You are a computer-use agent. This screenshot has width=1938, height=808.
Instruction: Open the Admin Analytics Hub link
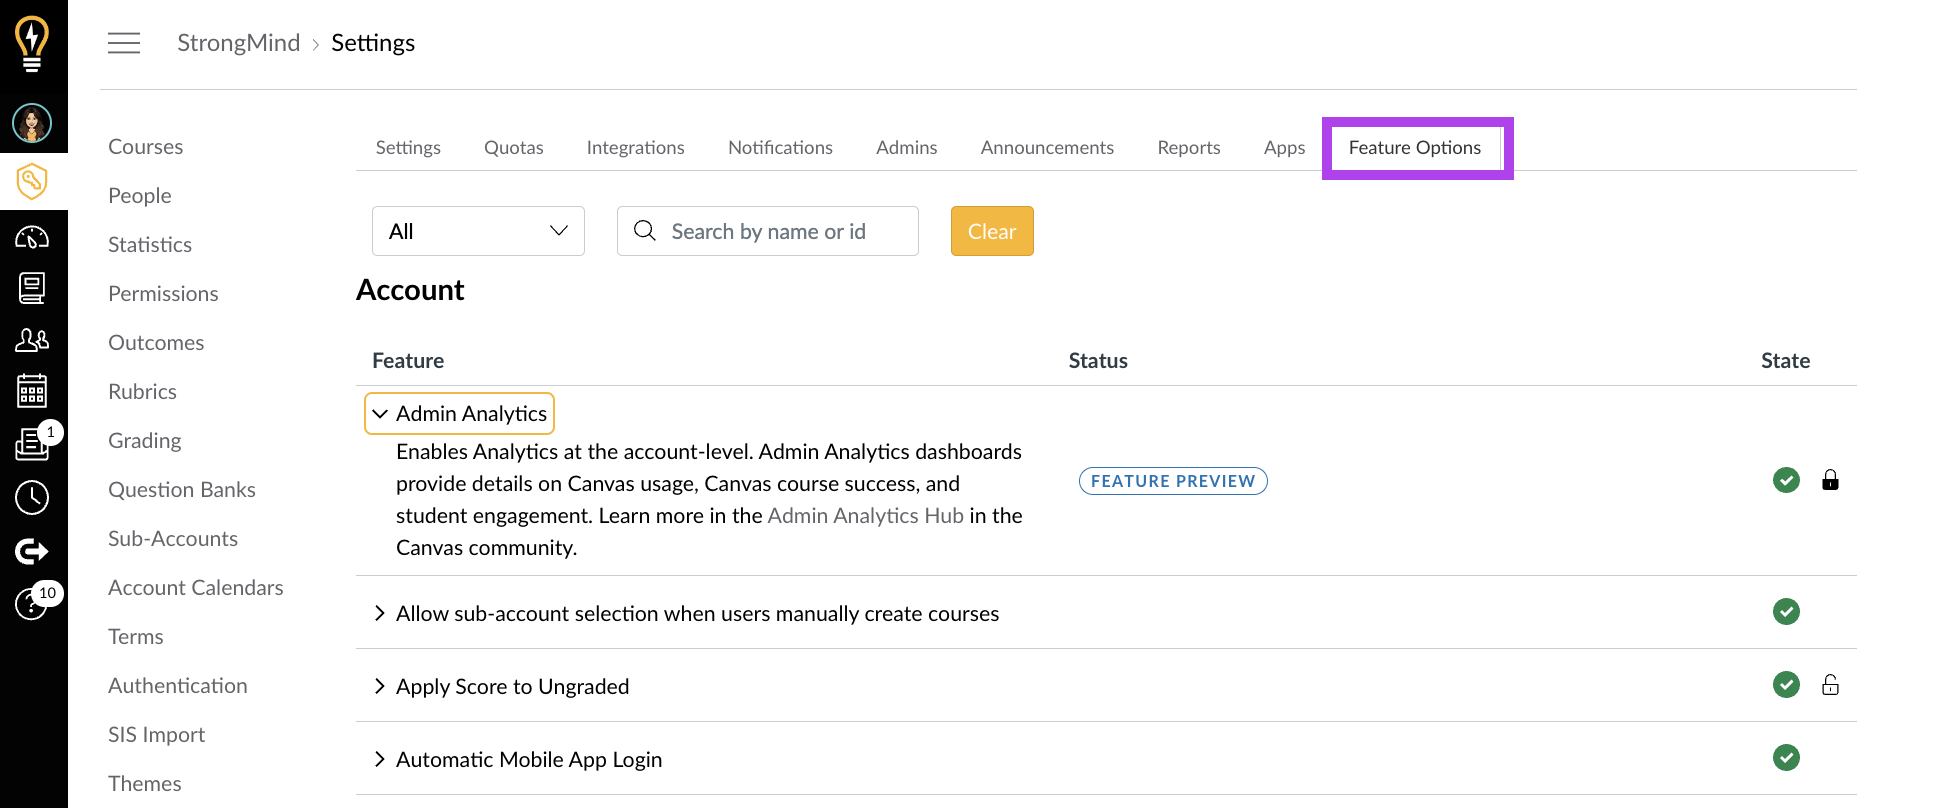(866, 515)
